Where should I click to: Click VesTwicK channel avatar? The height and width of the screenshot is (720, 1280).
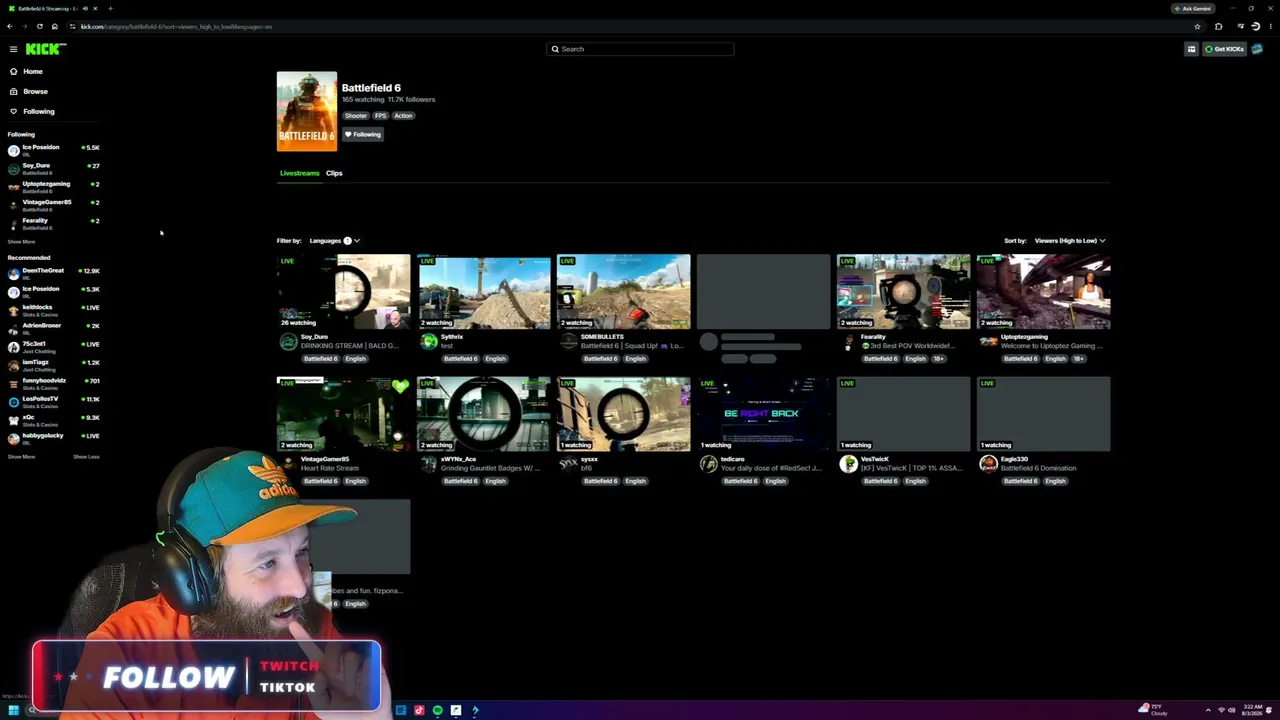tap(848, 464)
